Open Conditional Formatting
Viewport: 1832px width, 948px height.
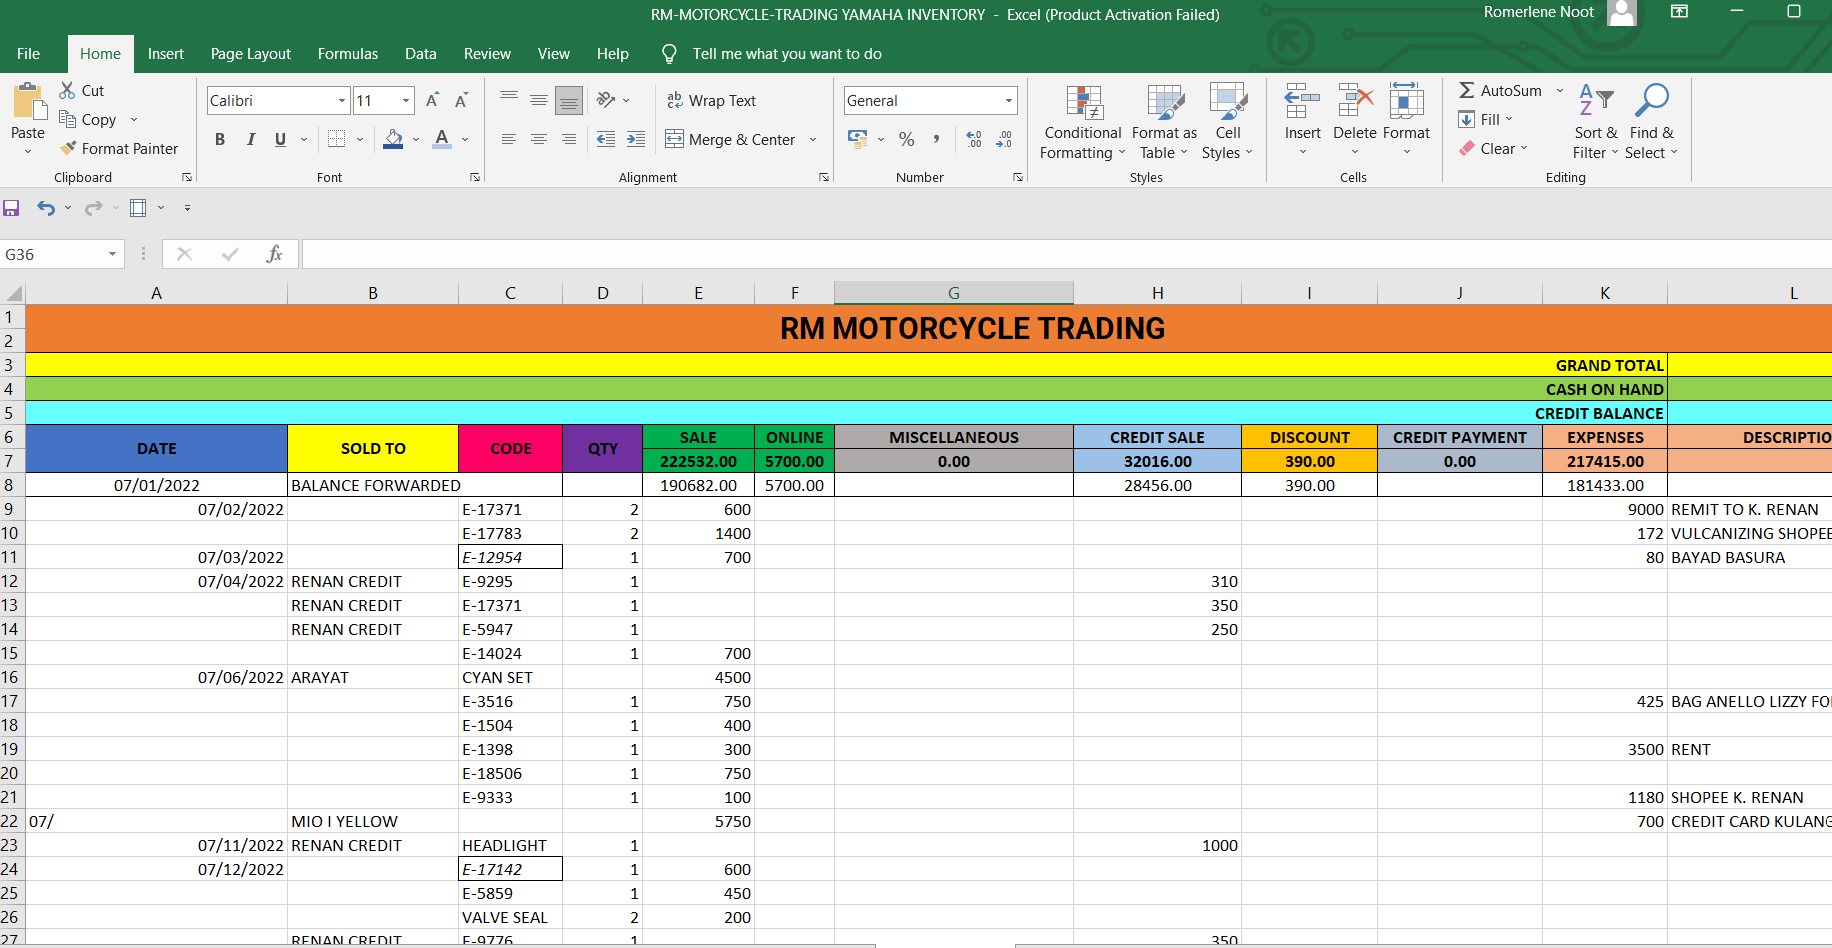pos(1083,122)
